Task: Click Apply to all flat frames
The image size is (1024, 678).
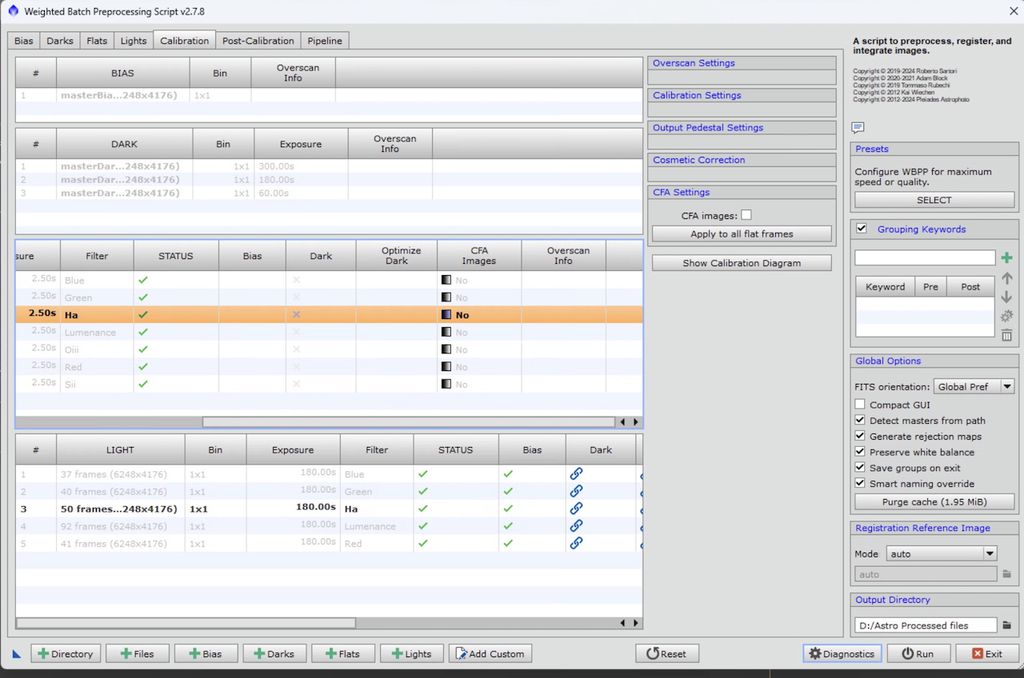Action: coord(741,234)
